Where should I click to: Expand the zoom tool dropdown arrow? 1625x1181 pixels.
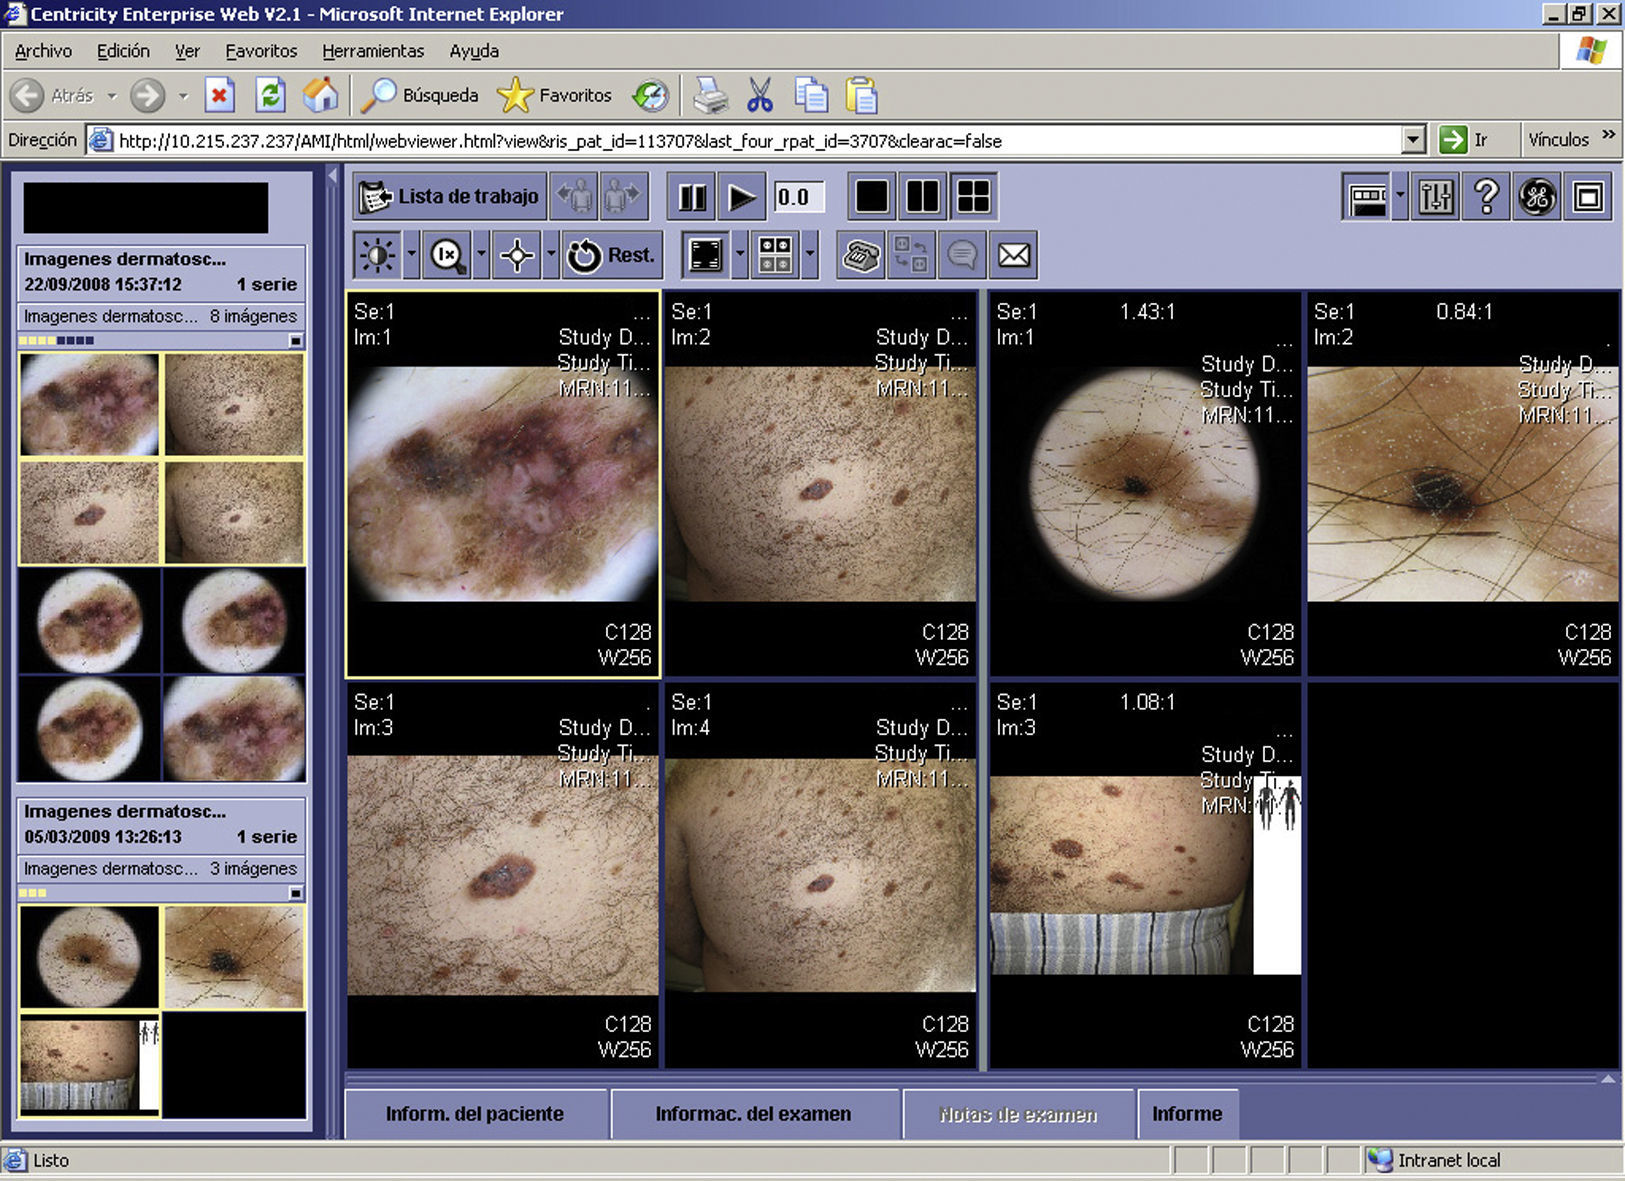[481, 256]
